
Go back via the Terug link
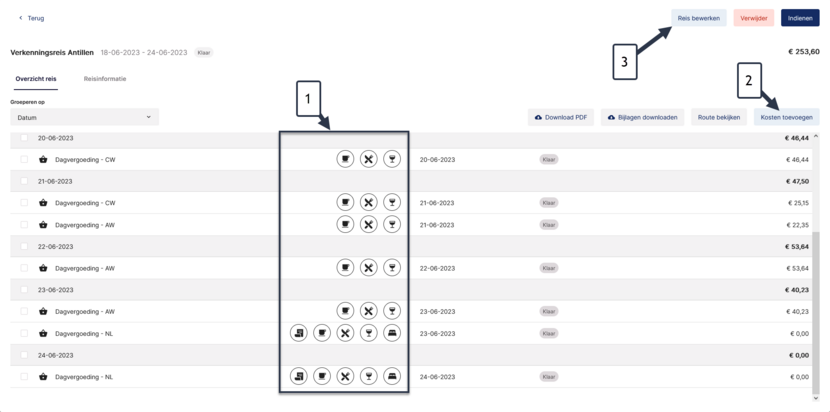tap(32, 18)
